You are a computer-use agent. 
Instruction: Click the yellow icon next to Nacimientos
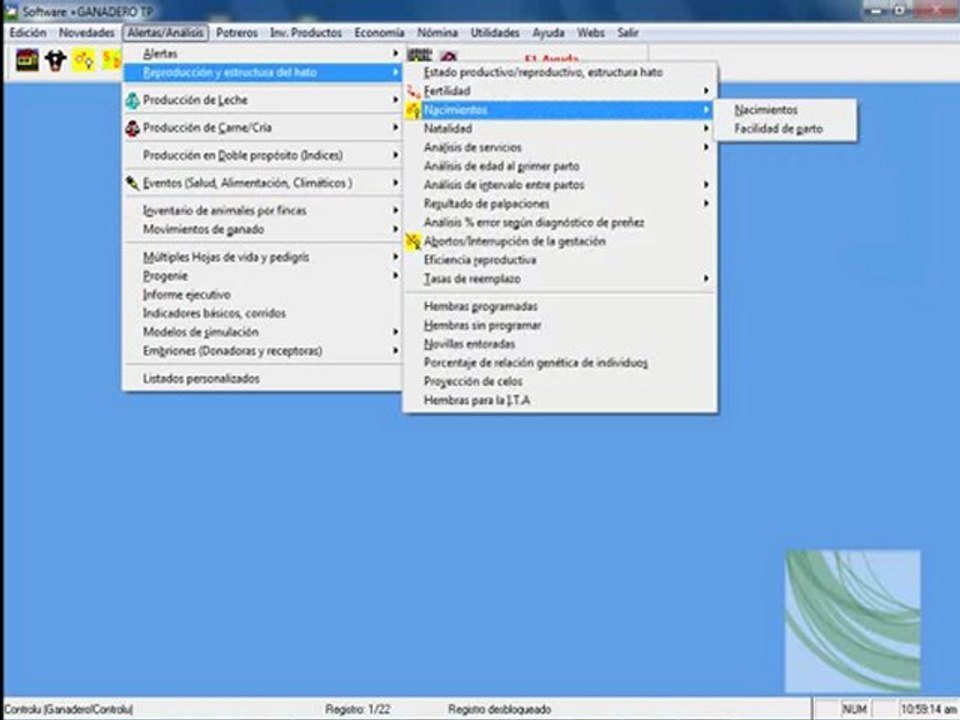tap(413, 110)
